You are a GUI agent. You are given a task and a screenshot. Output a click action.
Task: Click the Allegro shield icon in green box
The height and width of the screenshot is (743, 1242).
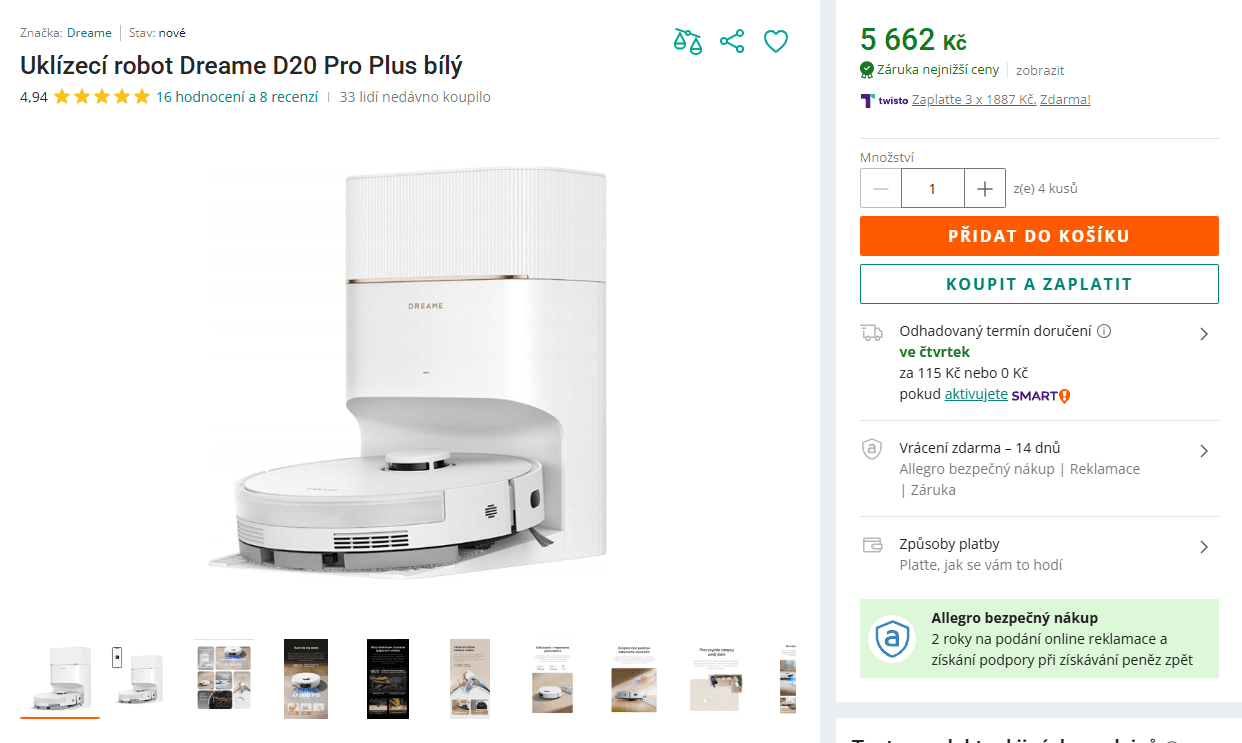(x=891, y=637)
